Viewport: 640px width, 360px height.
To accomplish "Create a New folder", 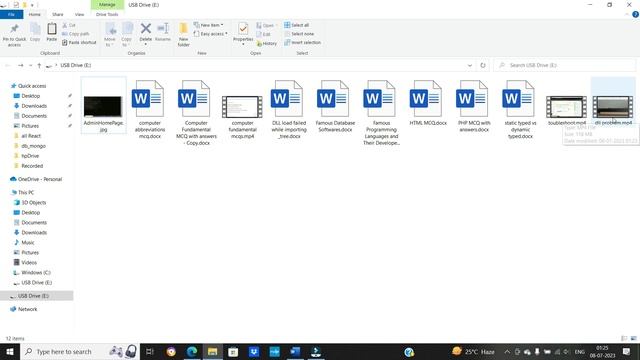I will click(184, 34).
